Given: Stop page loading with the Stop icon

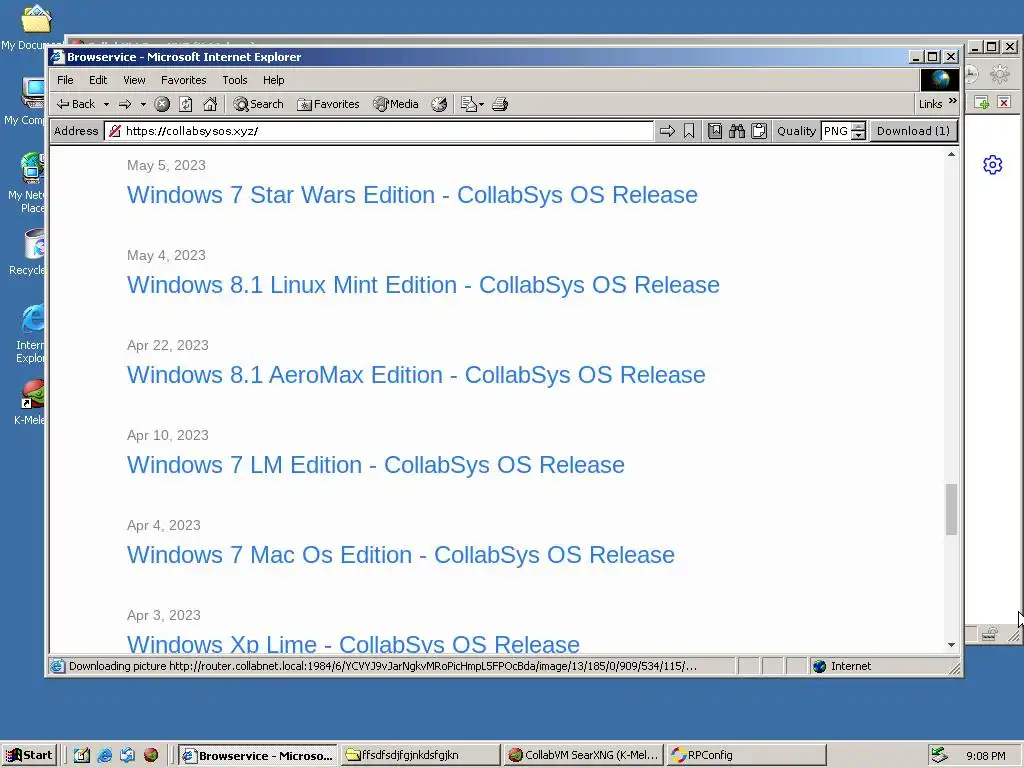Looking at the screenshot, I should [x=162, y=104].
